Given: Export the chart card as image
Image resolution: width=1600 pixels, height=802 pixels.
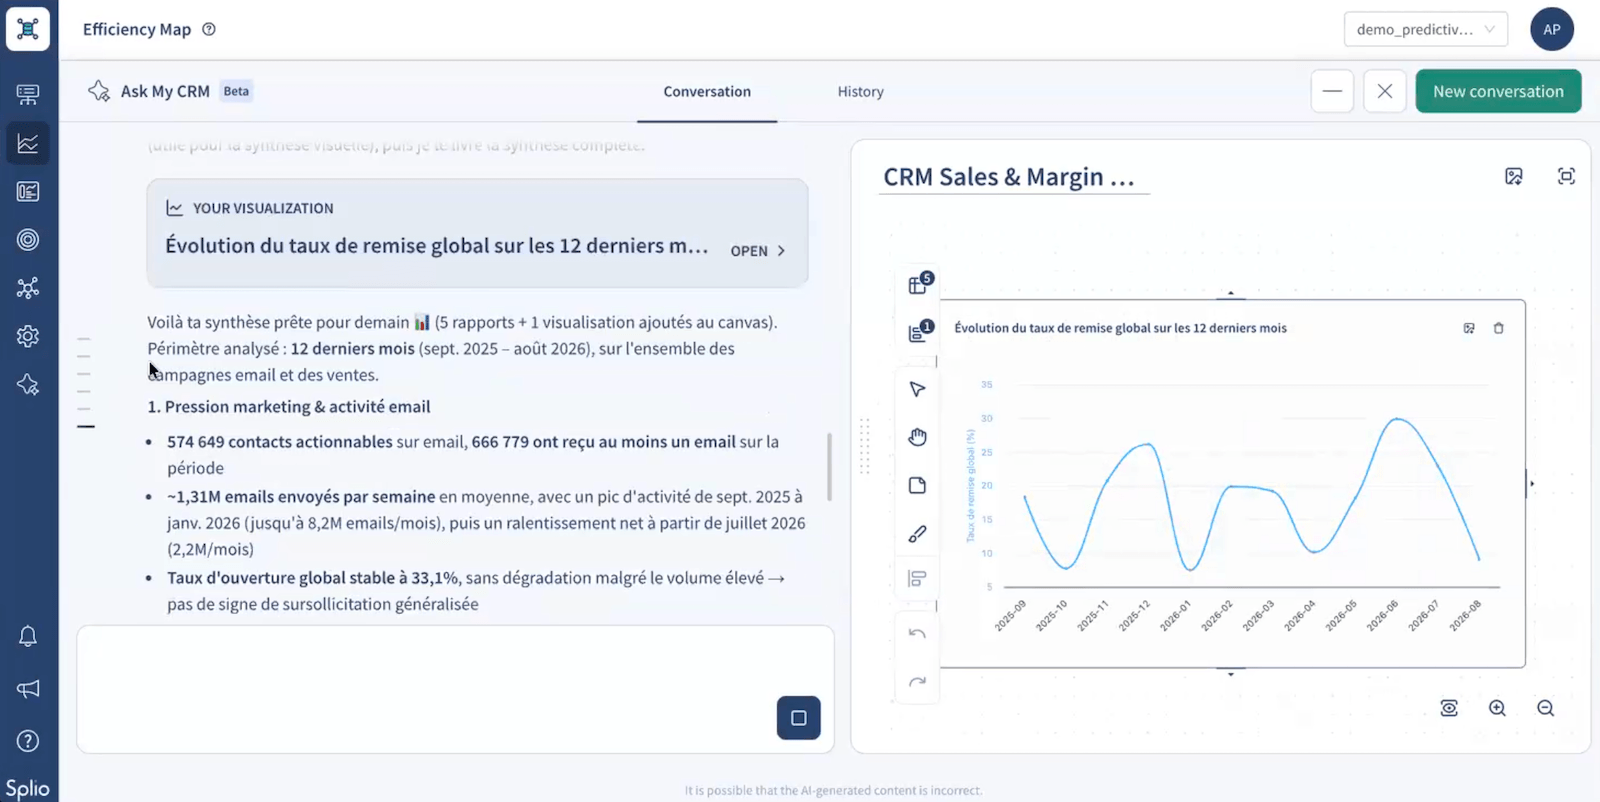Looking at the screenshot, I should [x=1469, y=328].
